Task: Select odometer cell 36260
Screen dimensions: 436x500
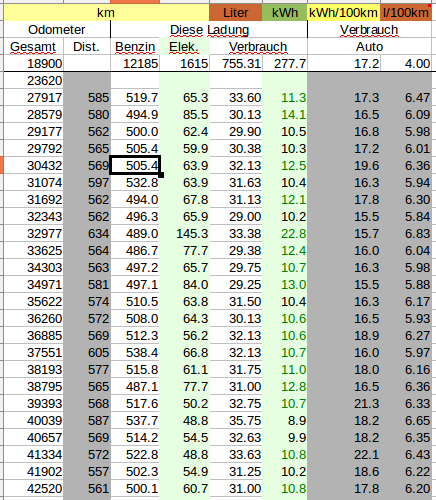Action: [x=33, y=319]
